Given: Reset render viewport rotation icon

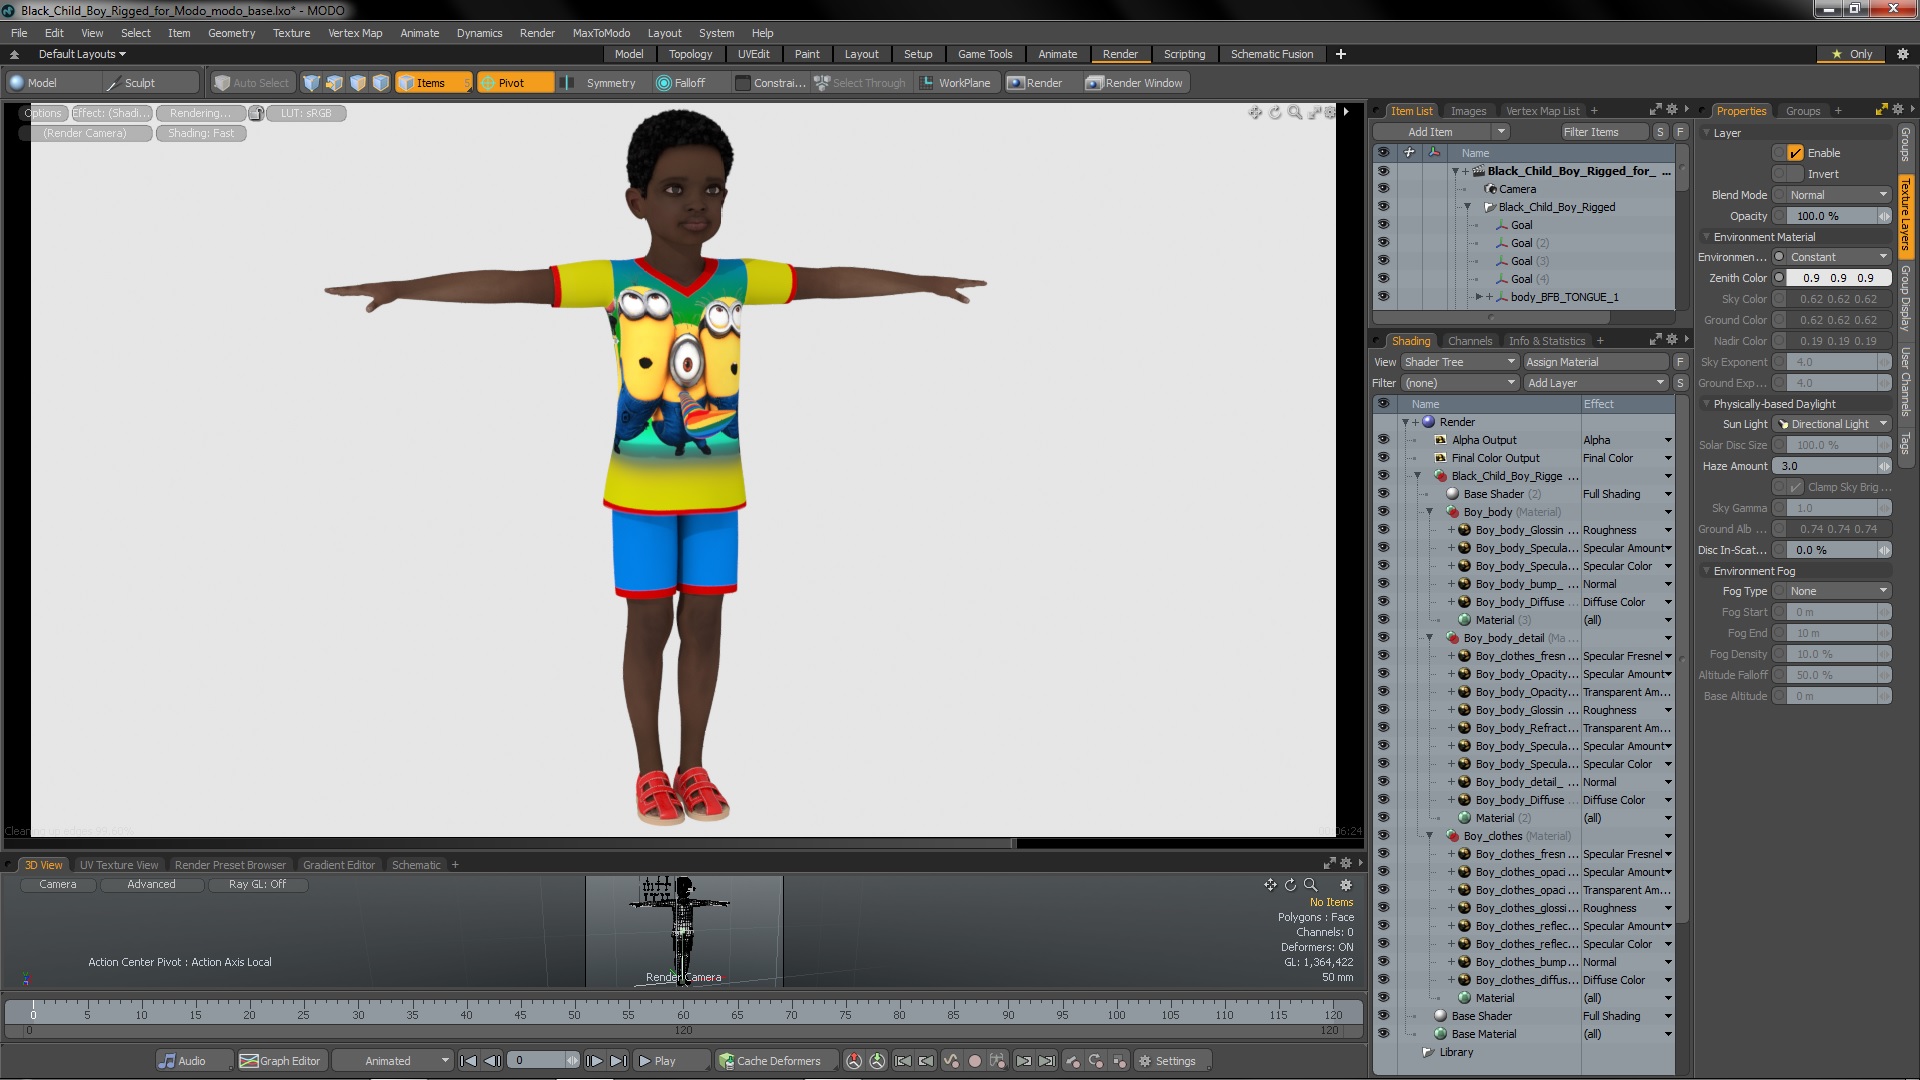Looking at the screenshot, I should point(1275,113).
